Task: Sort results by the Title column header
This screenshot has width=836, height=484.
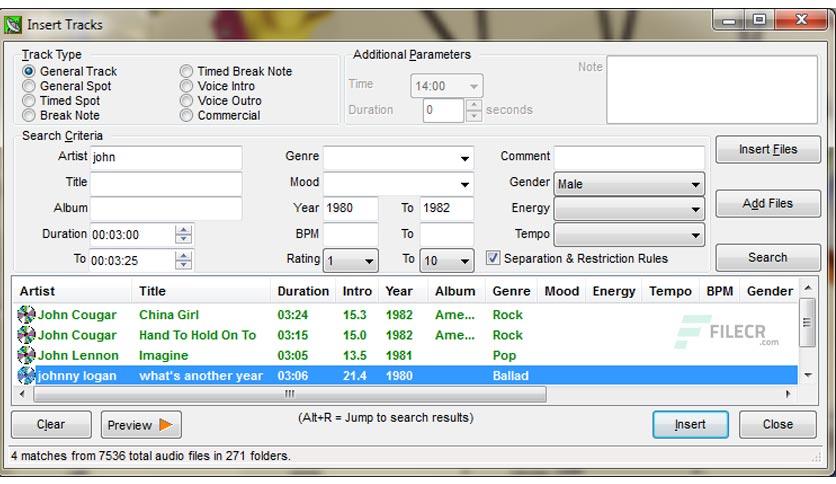Action: (x=153, y=291)
